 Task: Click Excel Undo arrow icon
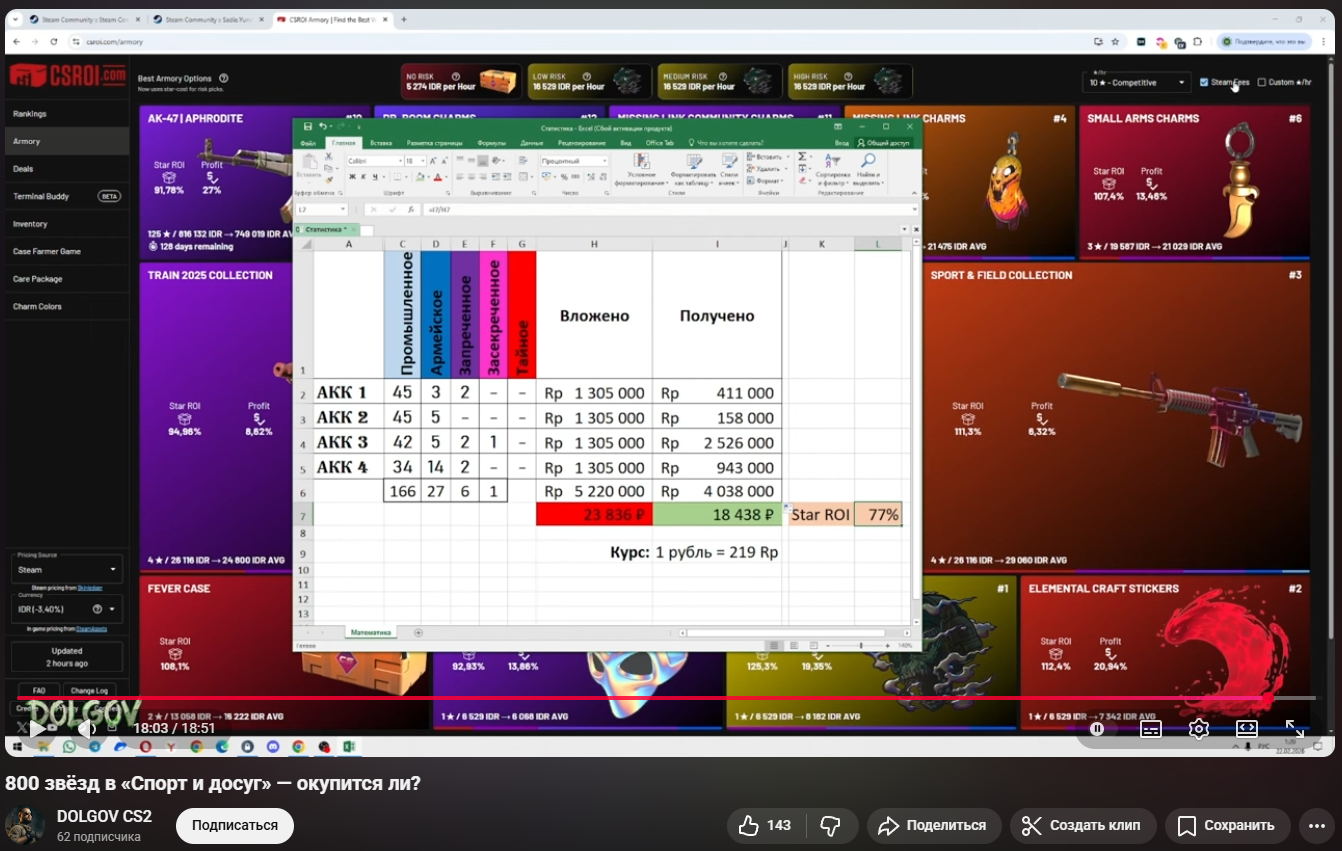pyautogui.click(x=323, y=127)
